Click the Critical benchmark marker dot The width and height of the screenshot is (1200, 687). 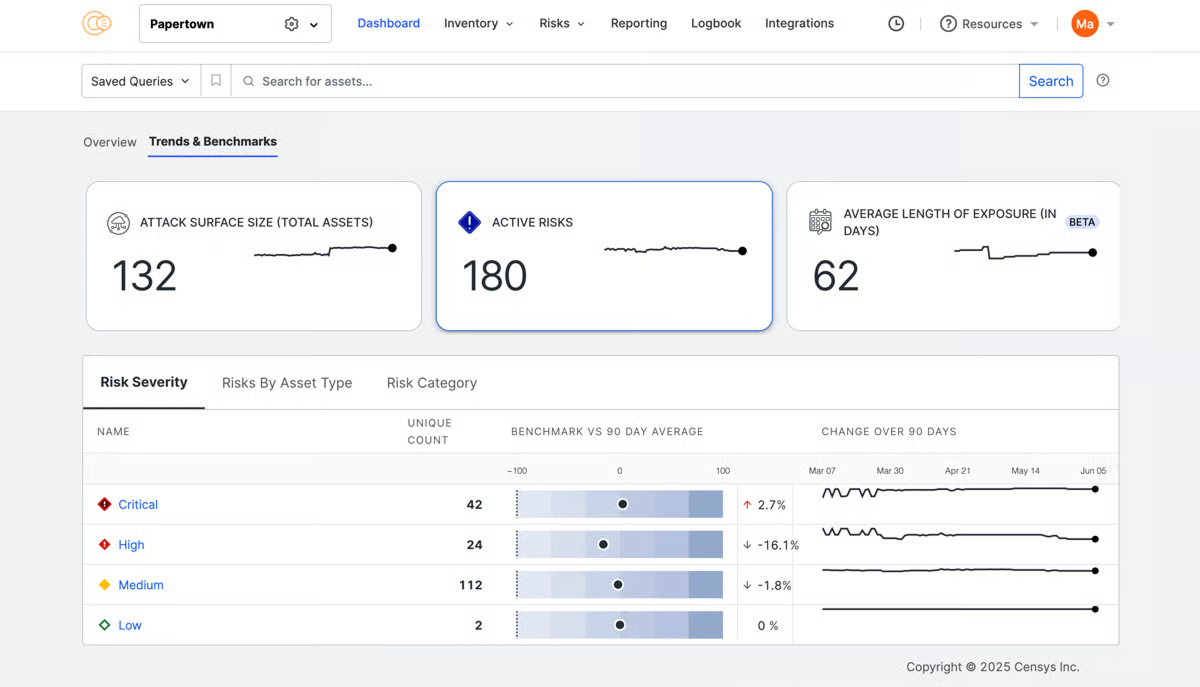point(622,505)
